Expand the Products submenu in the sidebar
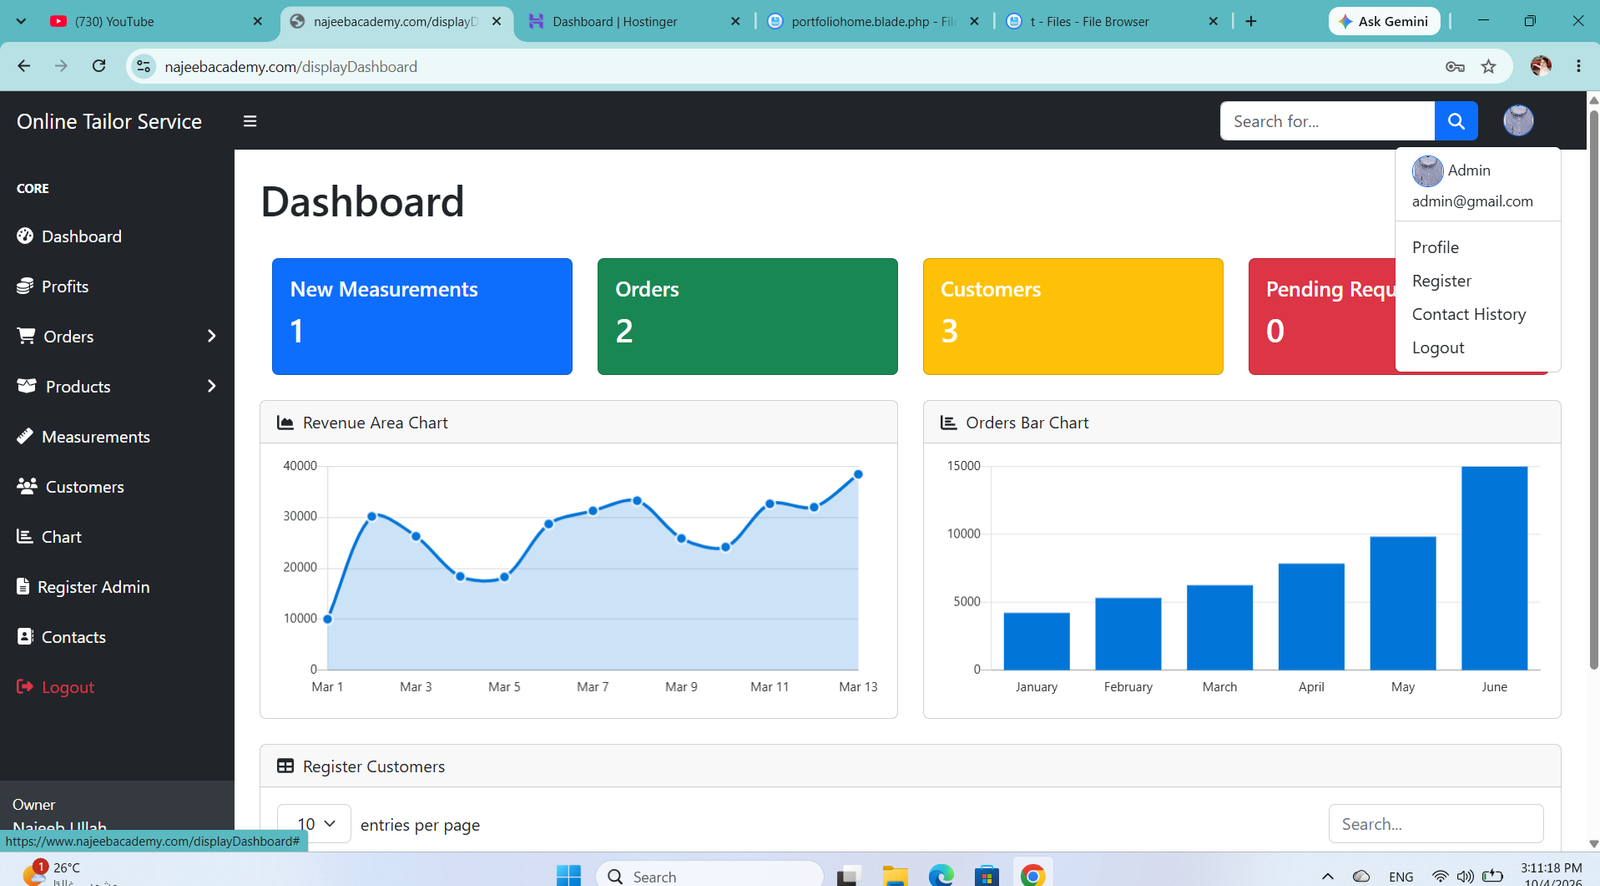 click(117, 386)
